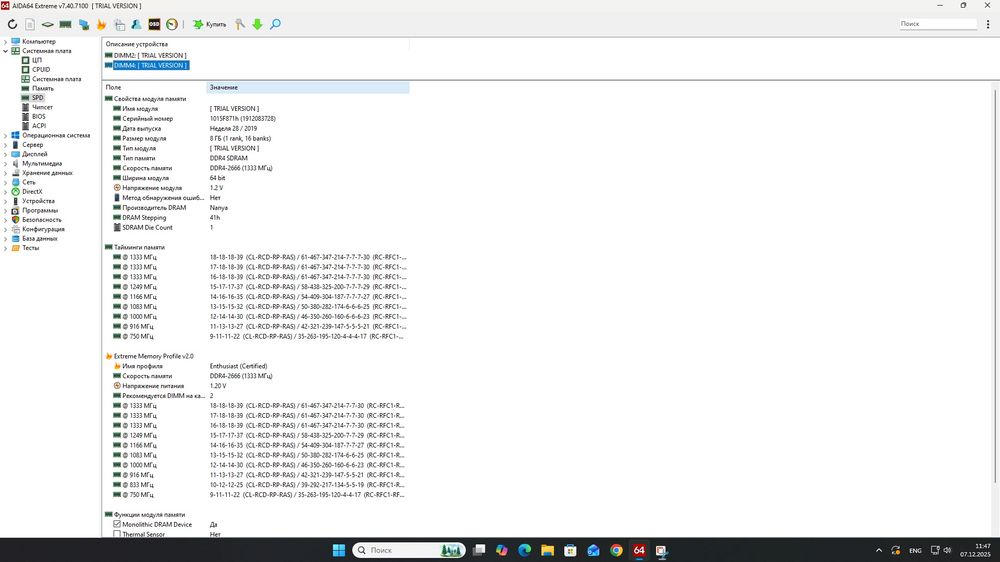Expand the Дисплей tree node
The width and height of the screenshot is (1000, 562).
tap(6, 154)
